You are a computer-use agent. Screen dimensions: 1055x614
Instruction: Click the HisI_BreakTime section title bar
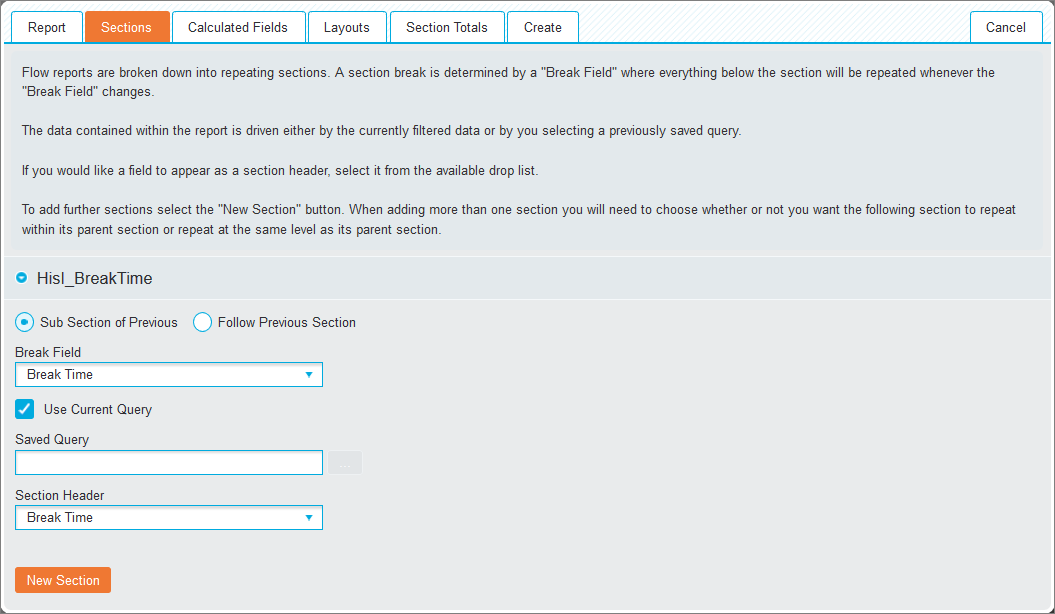pos(528,278)
